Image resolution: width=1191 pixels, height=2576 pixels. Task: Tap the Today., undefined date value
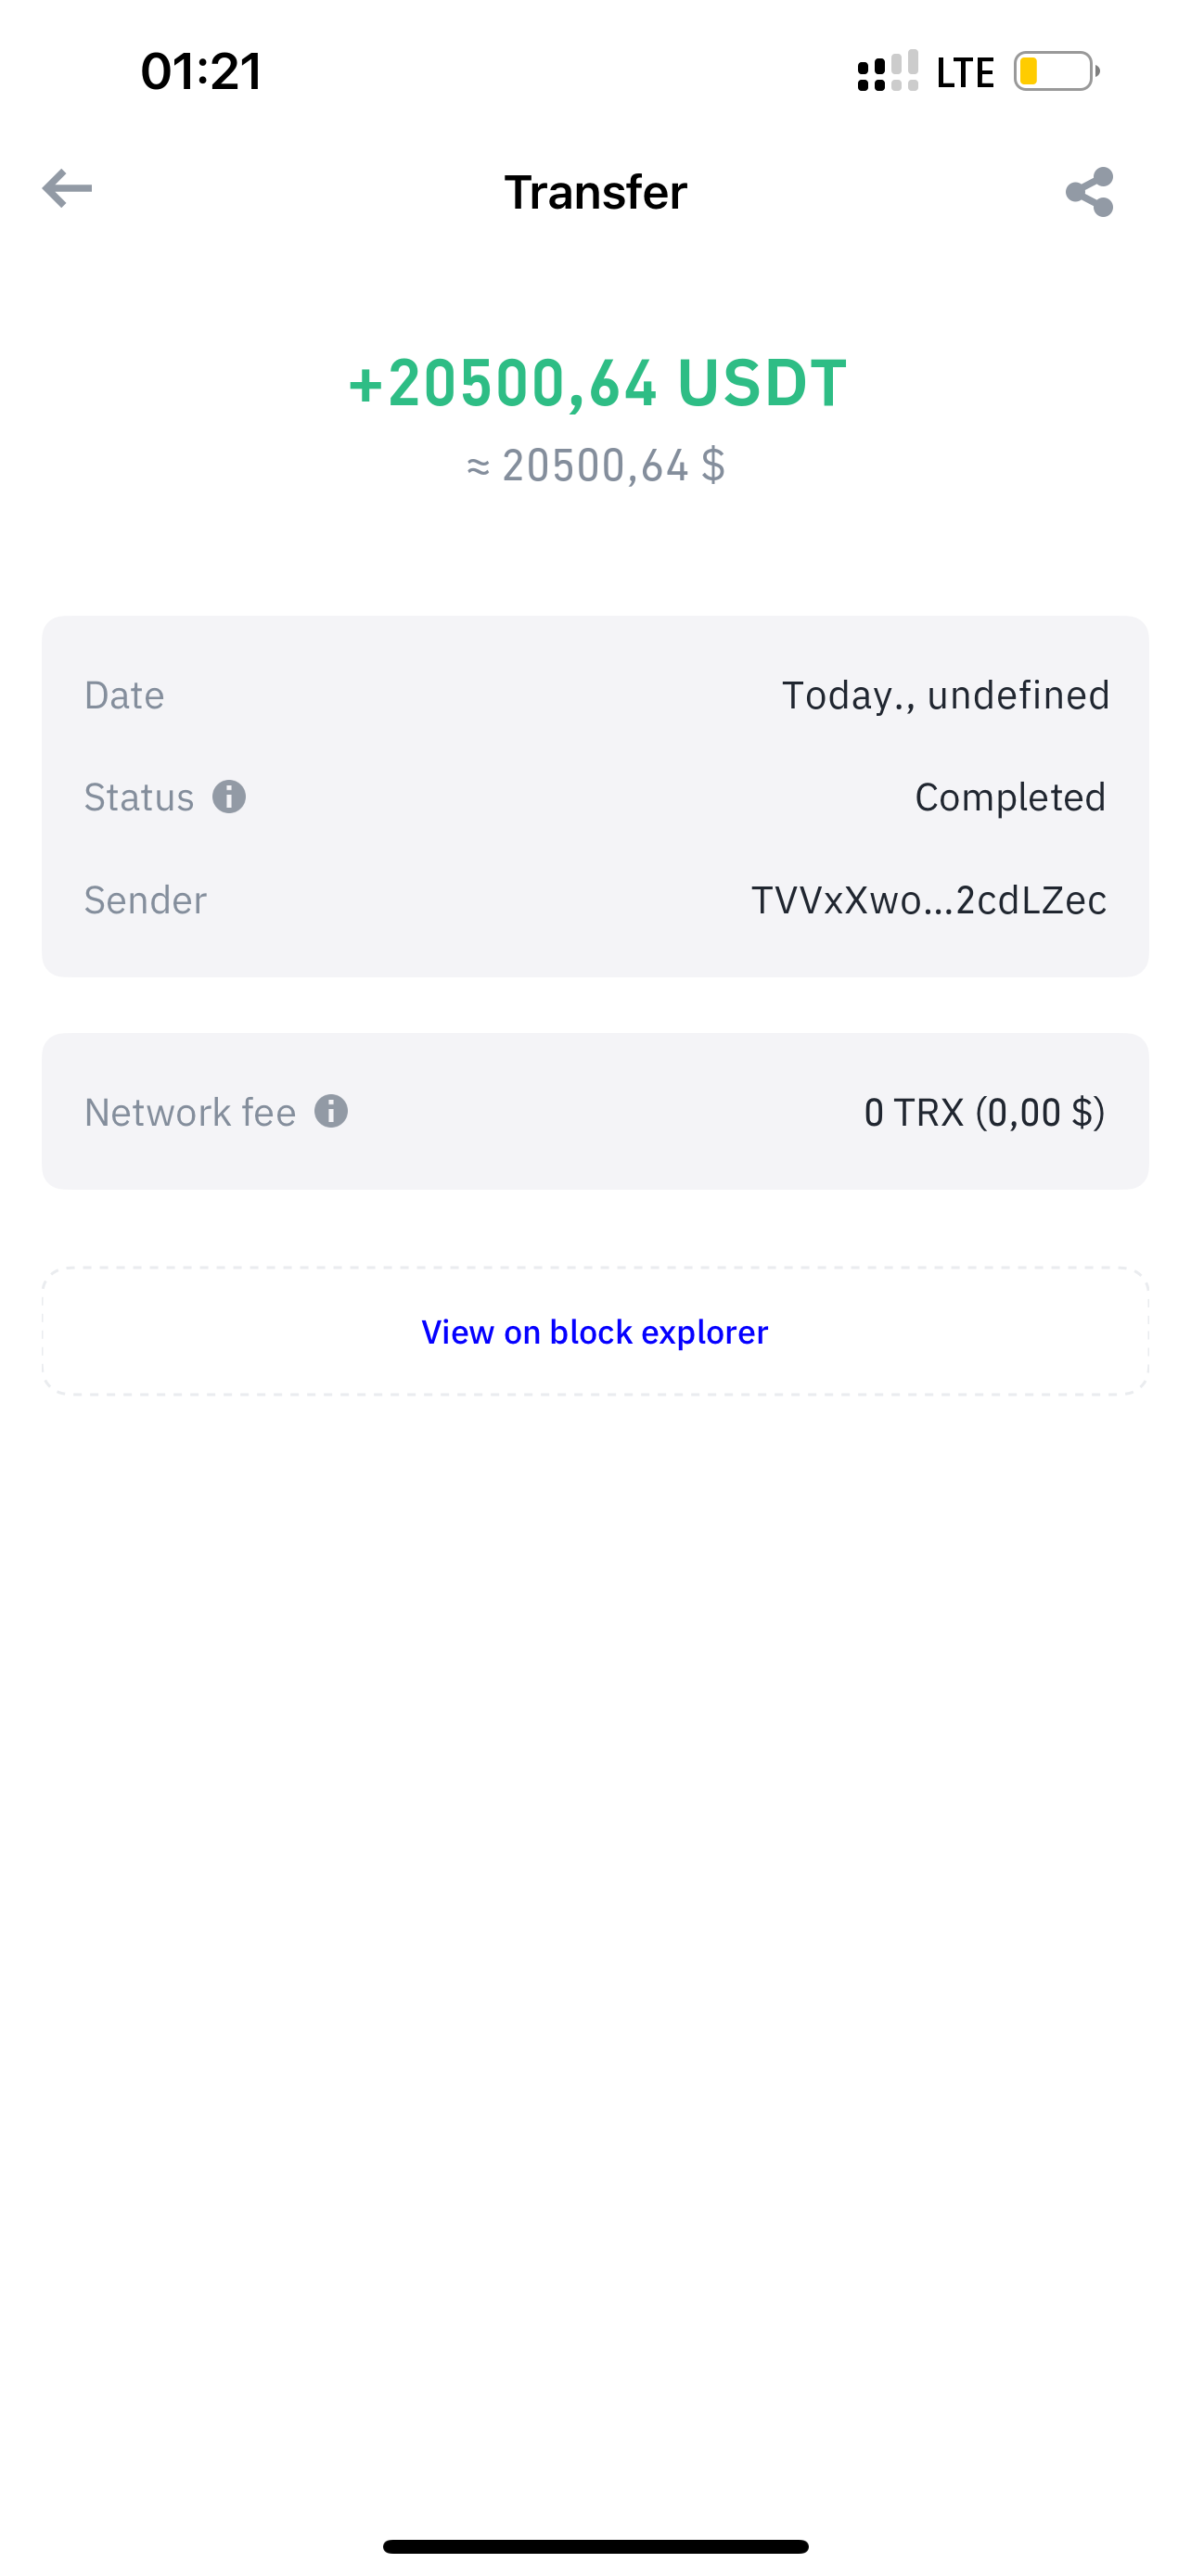(x=945, y=695)
